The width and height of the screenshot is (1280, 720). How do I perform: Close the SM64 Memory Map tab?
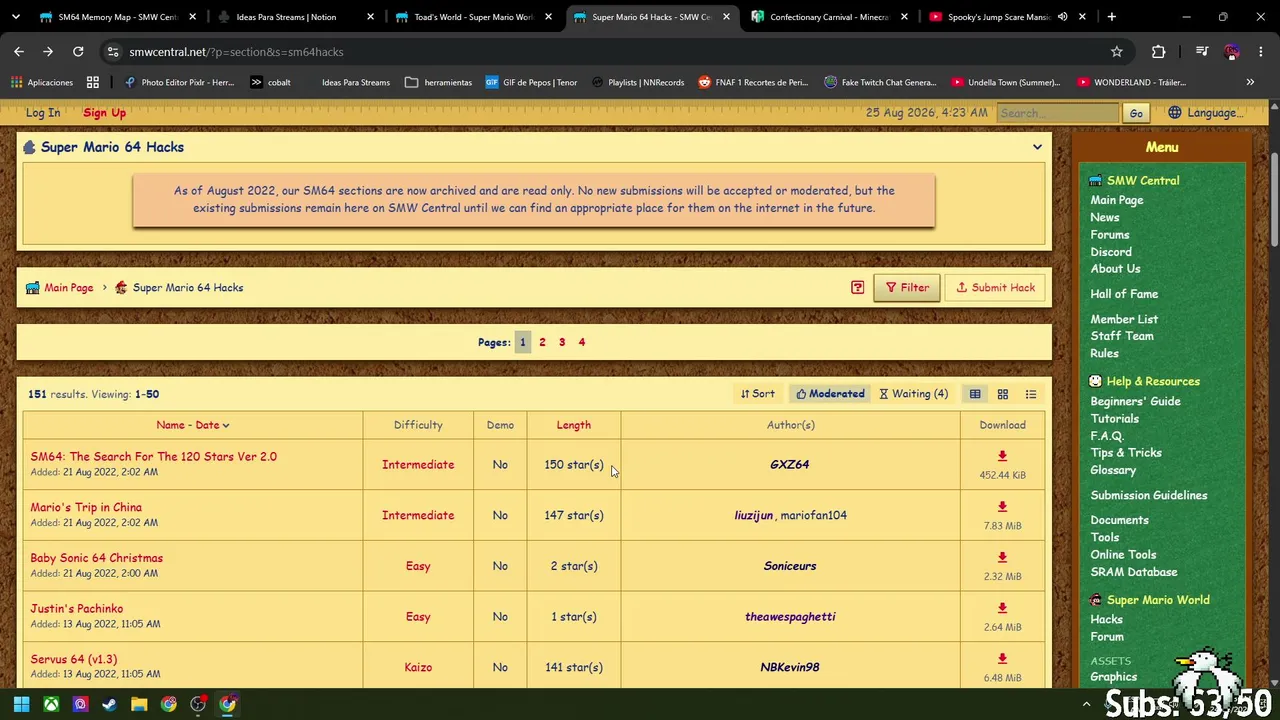coord(192,17)
